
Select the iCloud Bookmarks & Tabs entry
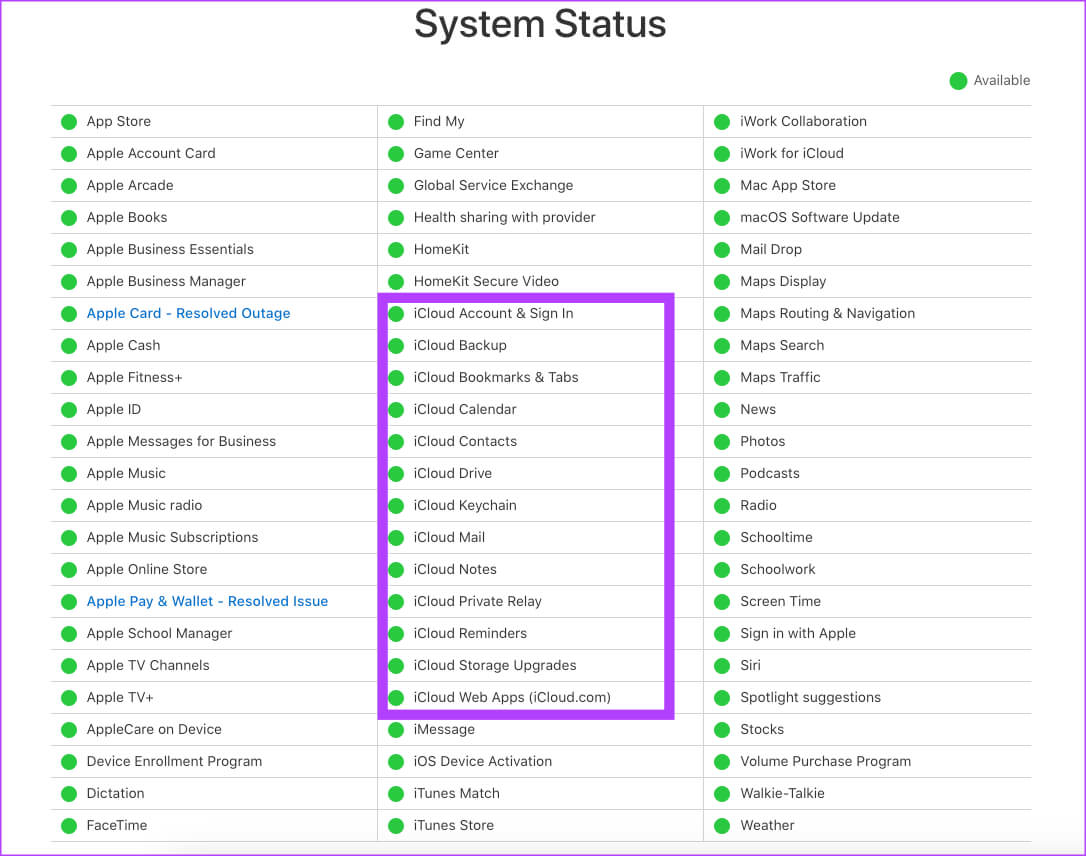click(496, 377)
